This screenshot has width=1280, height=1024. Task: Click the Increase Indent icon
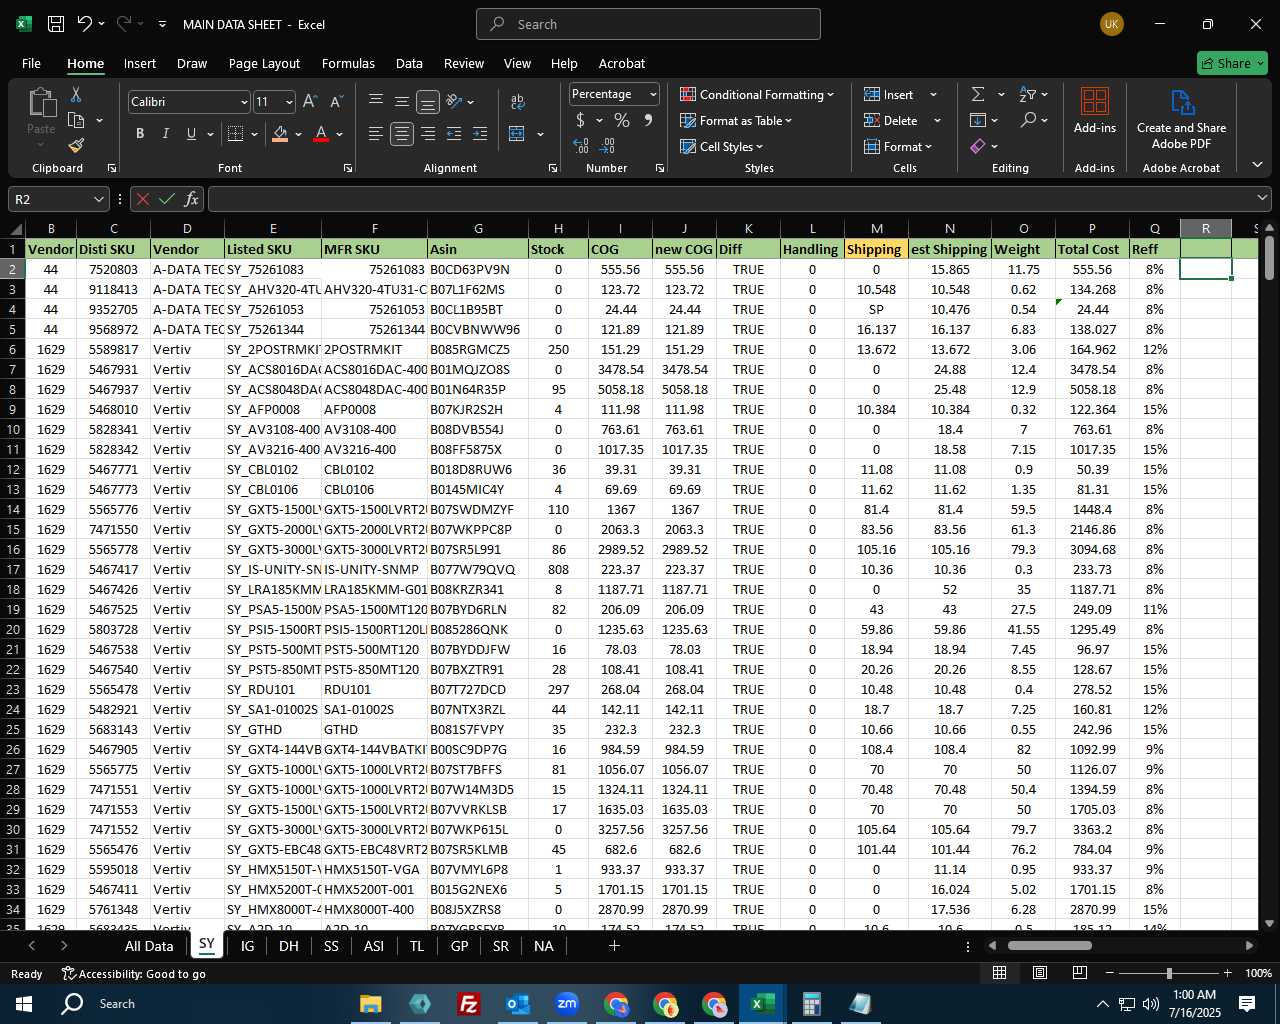480,134
